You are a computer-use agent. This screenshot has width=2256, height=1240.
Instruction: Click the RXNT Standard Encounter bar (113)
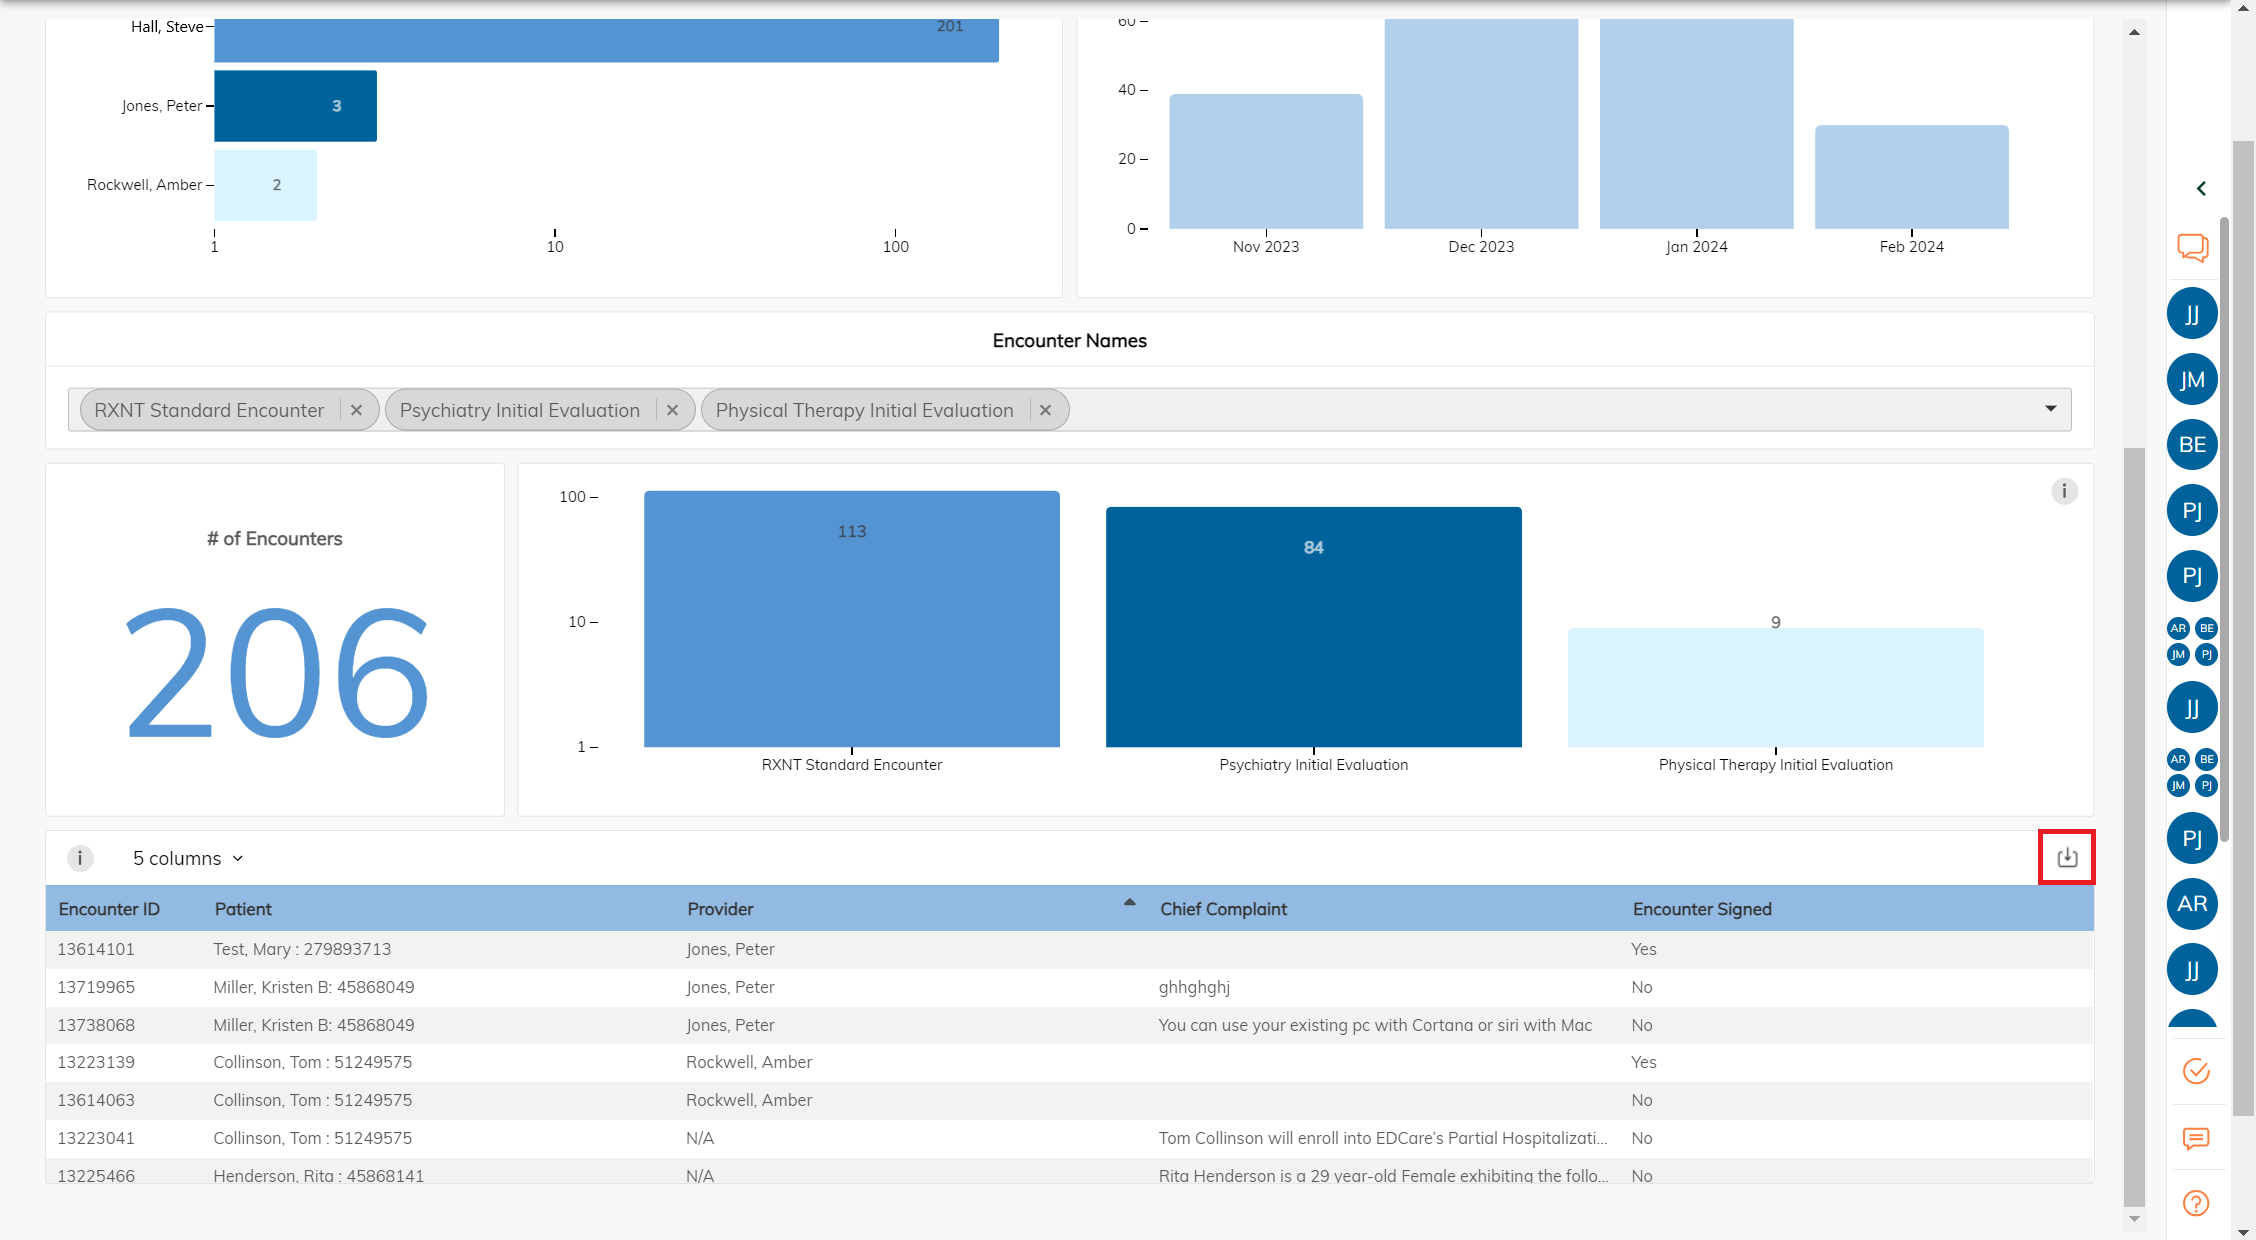coord(852,618)
